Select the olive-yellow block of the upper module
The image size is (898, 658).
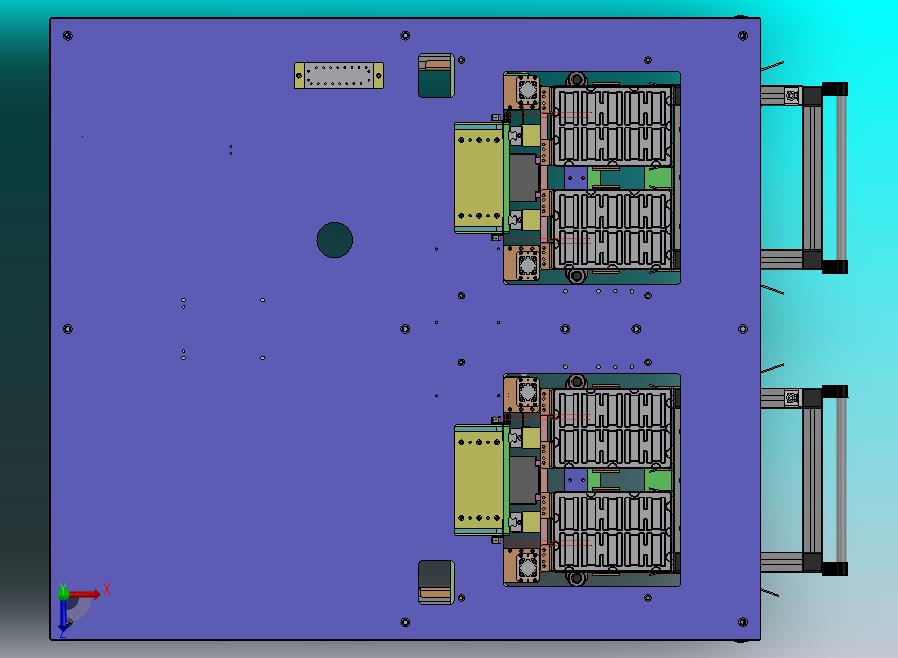tap(479, 178)
